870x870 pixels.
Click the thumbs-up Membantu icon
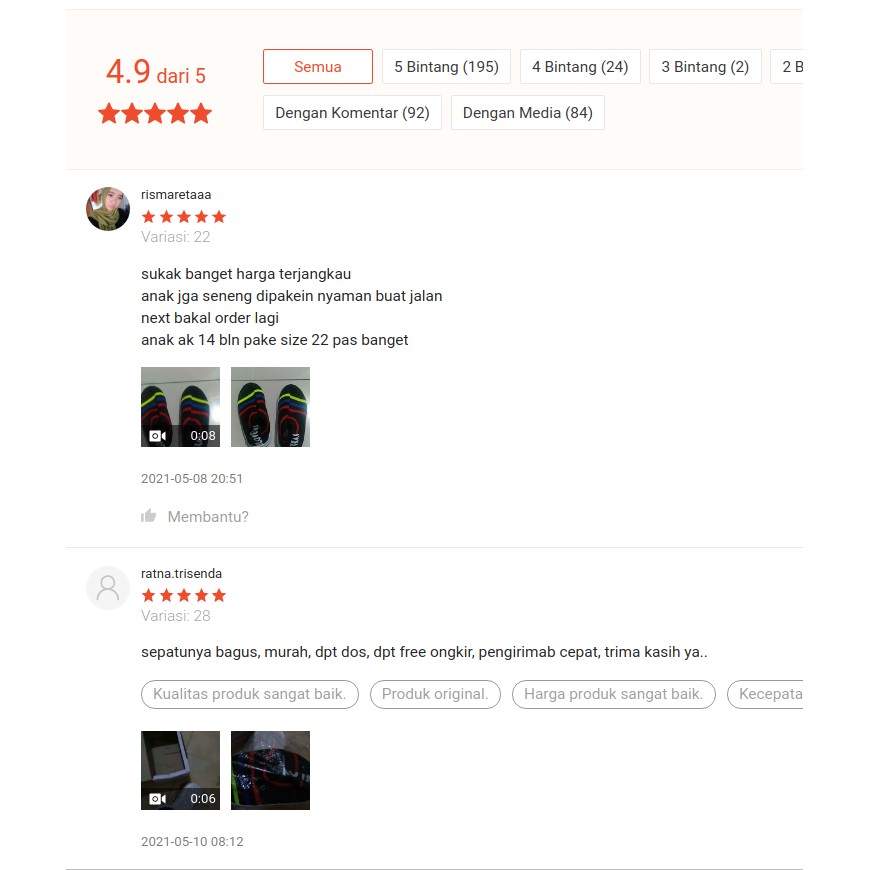[x=148, y=516]
